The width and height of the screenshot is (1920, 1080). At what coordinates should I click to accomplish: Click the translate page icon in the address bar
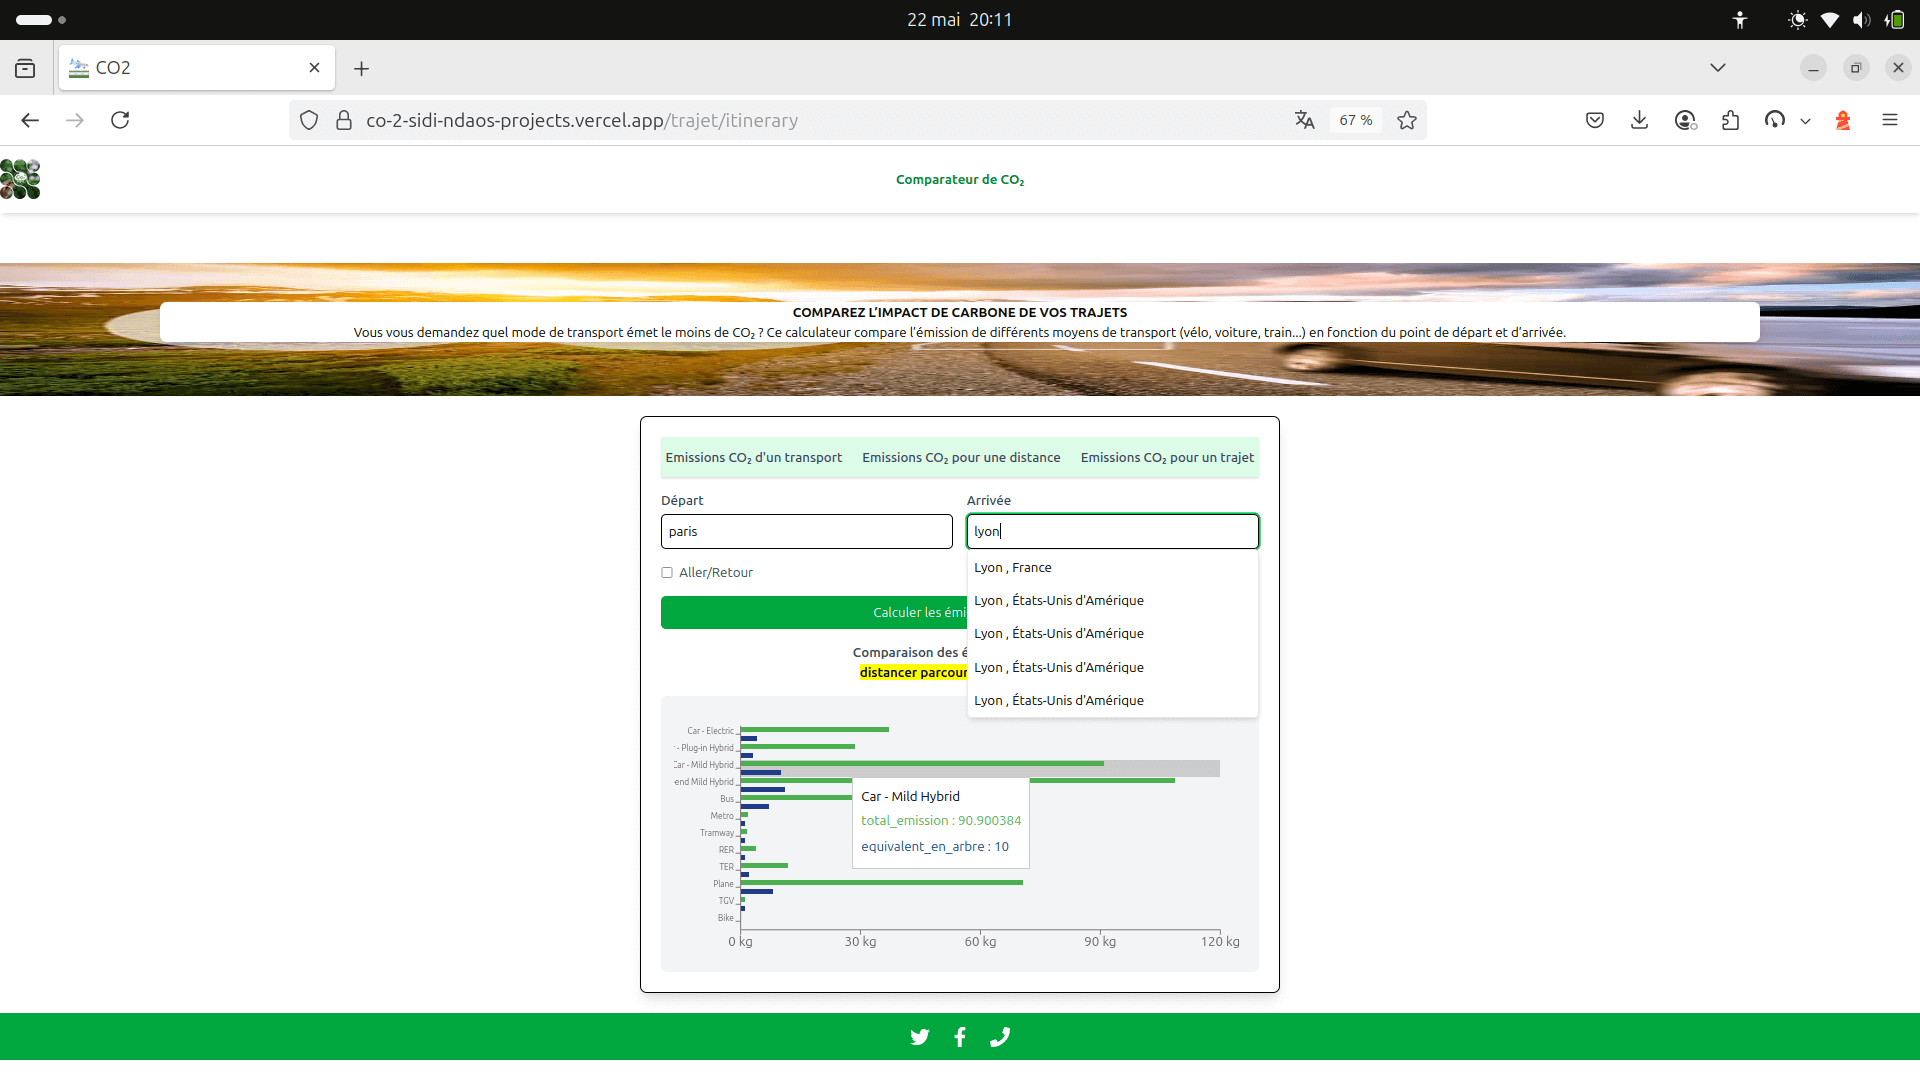pos(1305,120)
